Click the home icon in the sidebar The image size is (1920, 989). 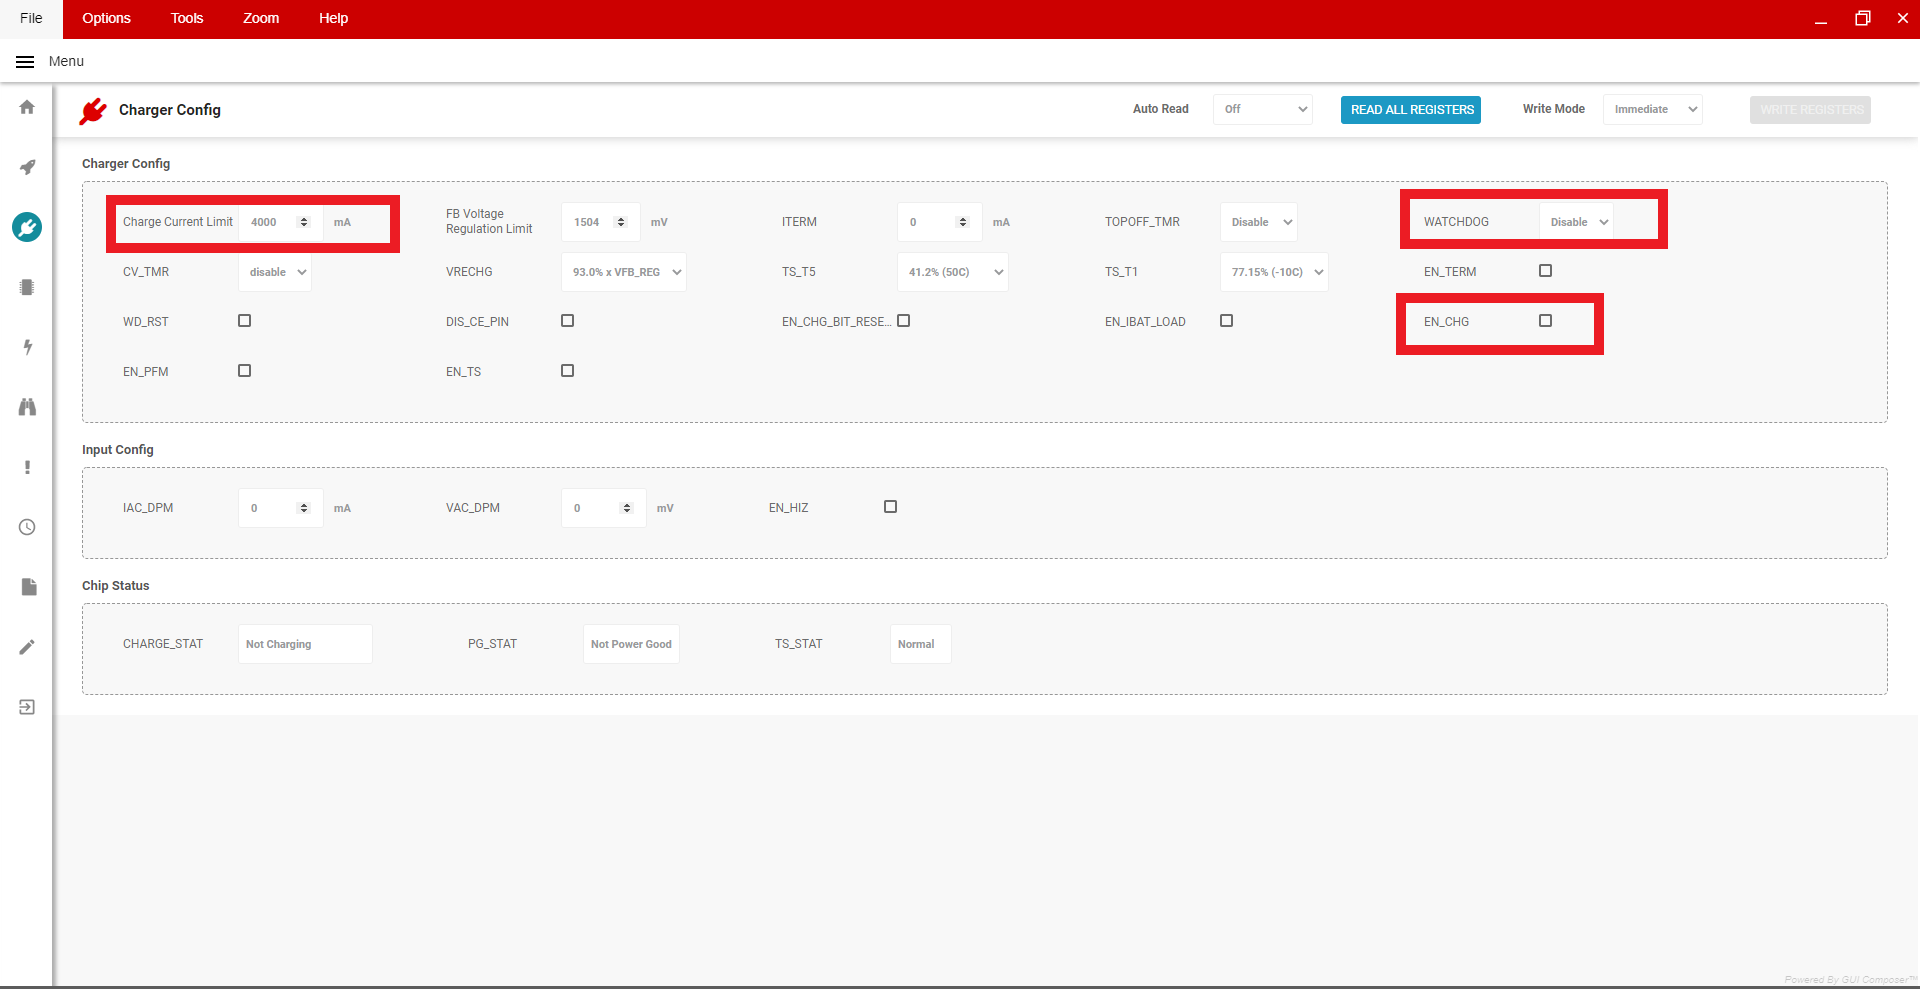pos(27,107)
